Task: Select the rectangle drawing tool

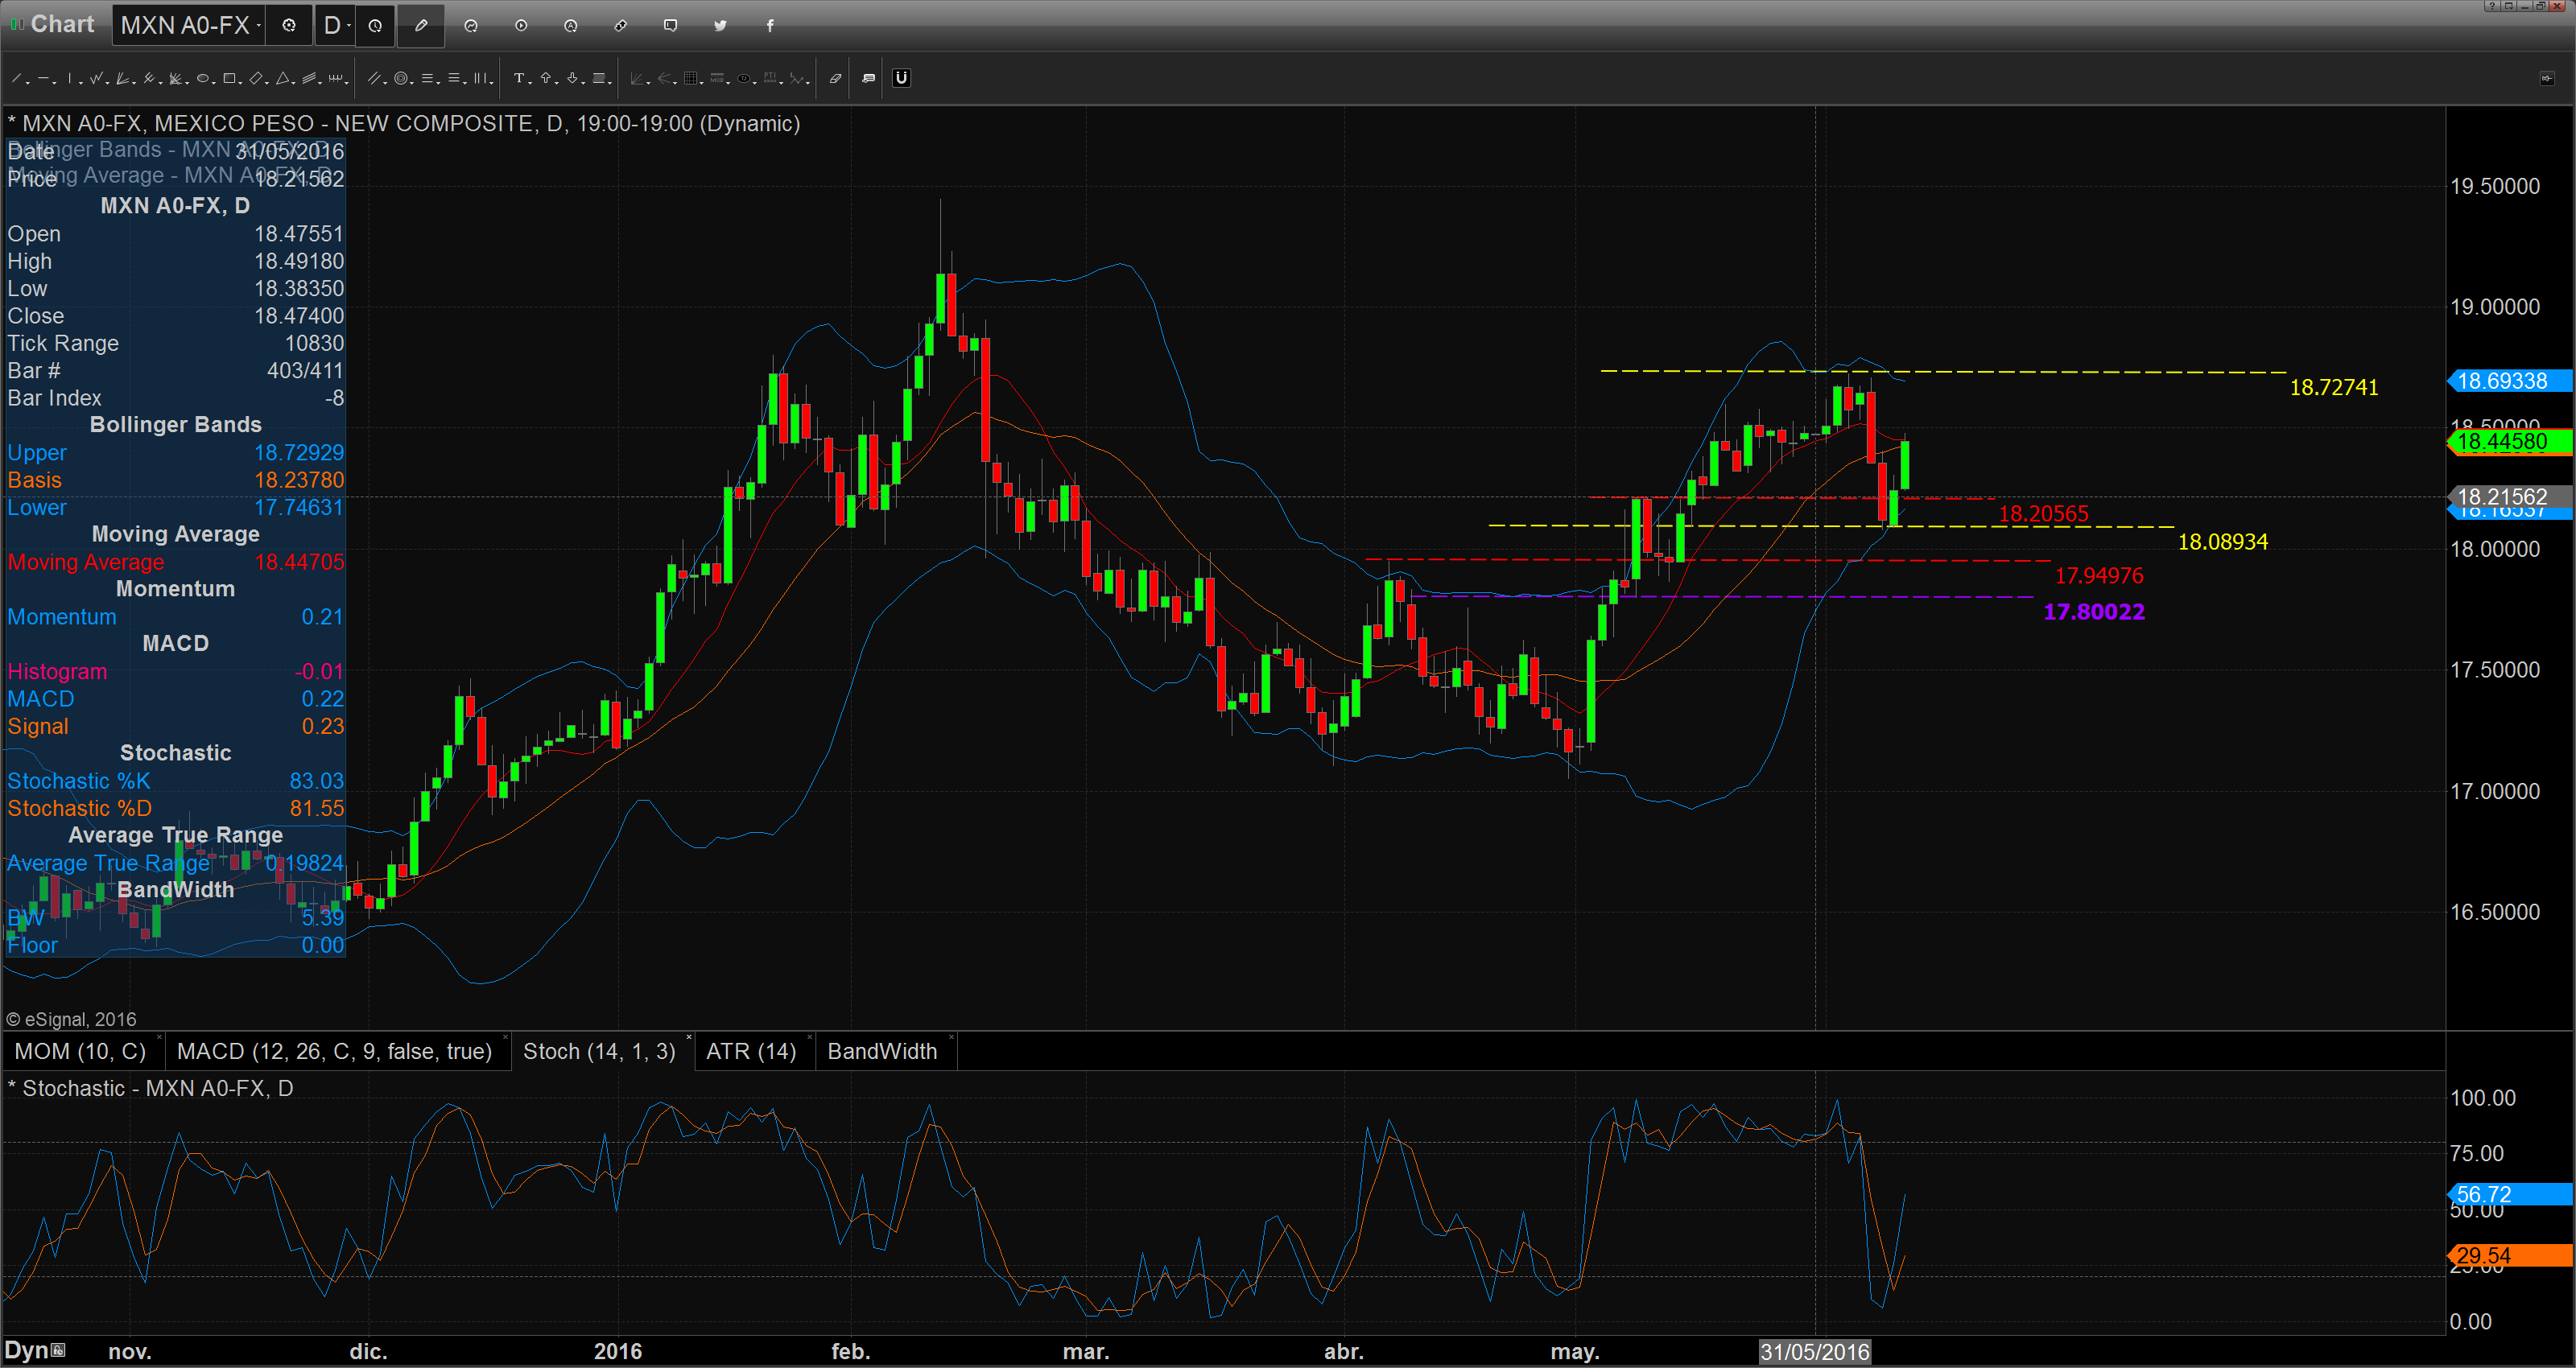Action: pos(229,78)
